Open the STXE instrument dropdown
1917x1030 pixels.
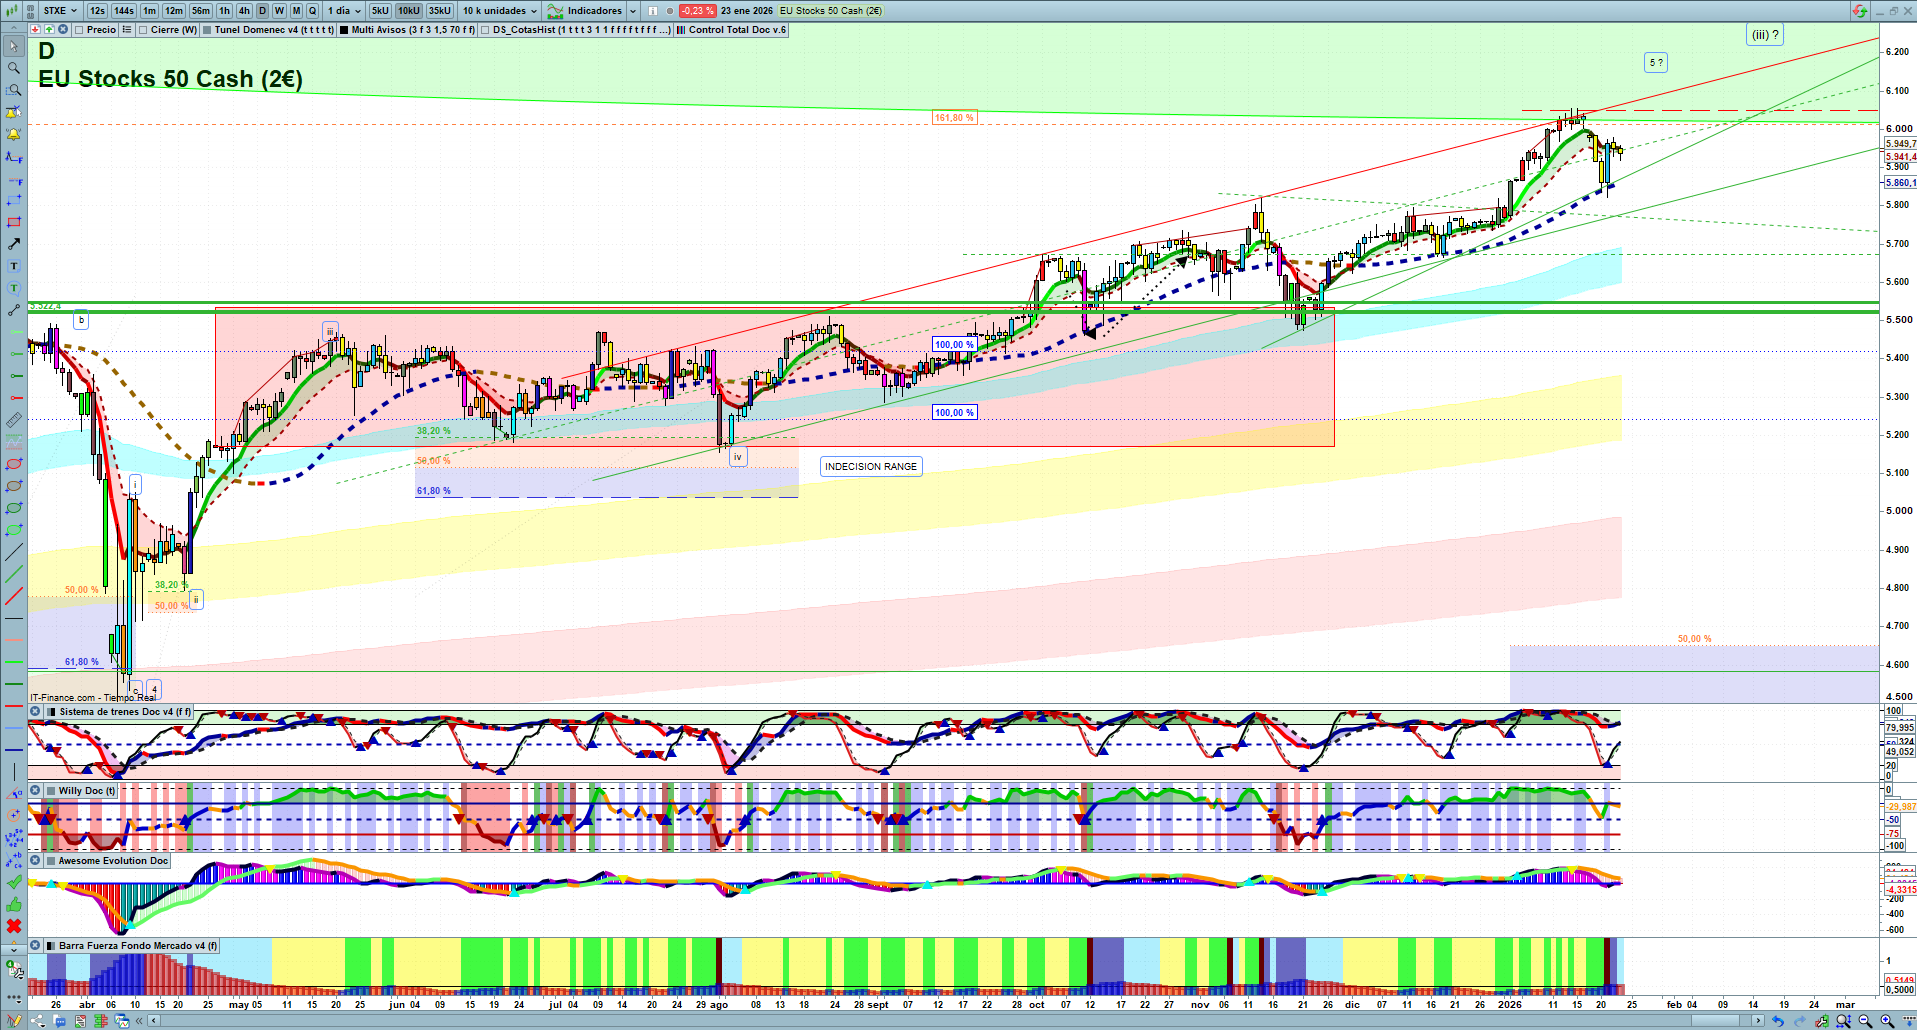[x=59, y=11]
